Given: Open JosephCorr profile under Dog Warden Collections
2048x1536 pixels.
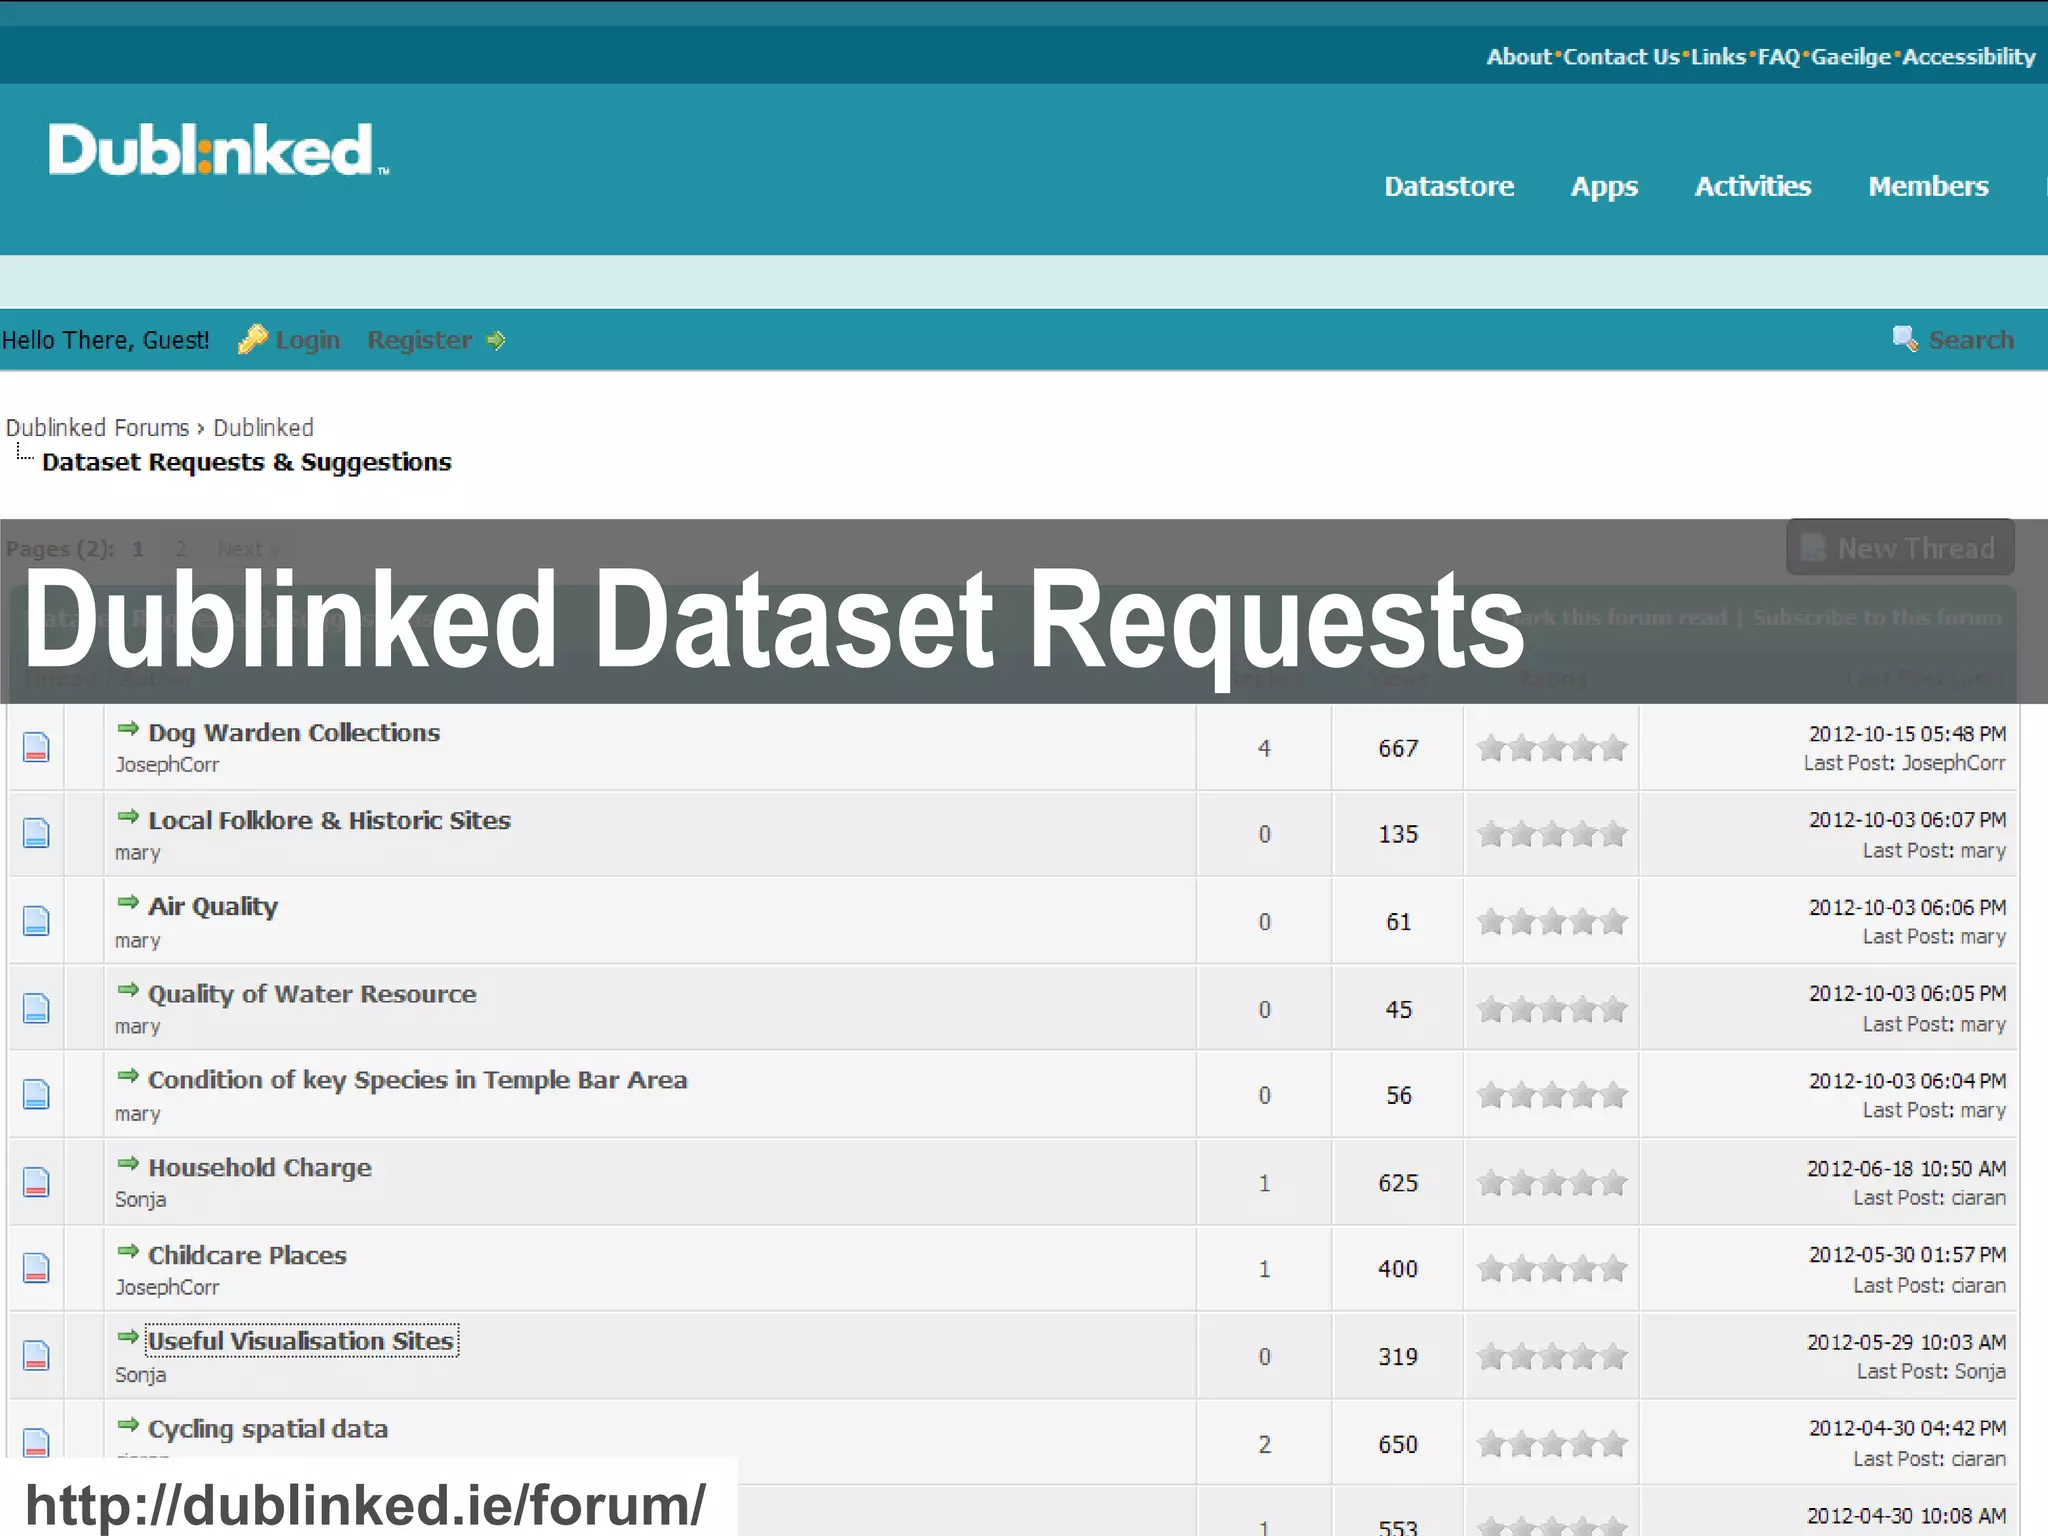Looking at the screenshot, I should click(167, 765).
